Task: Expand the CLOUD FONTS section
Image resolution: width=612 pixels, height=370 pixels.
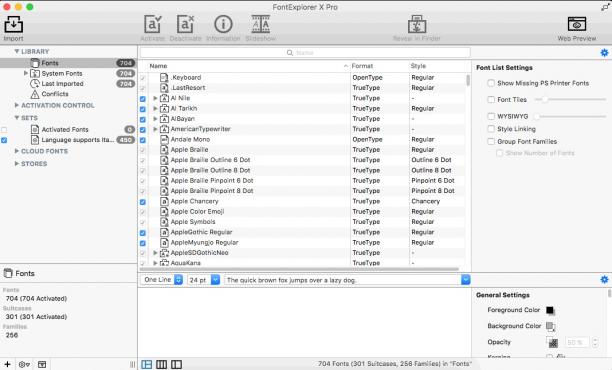Action: click(x=16, y=151)
